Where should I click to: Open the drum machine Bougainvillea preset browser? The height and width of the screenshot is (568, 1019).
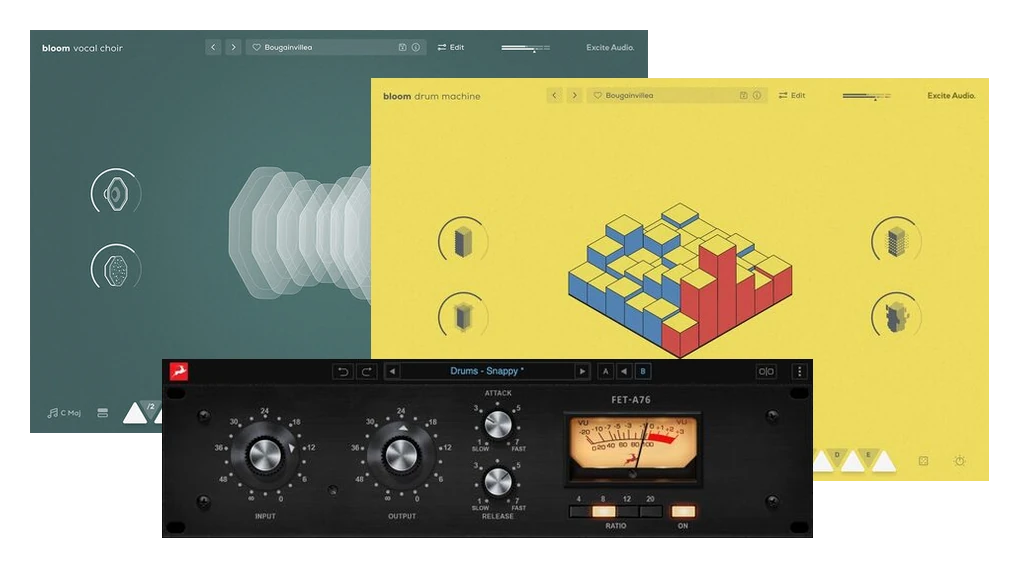click(x=677, y=96)
